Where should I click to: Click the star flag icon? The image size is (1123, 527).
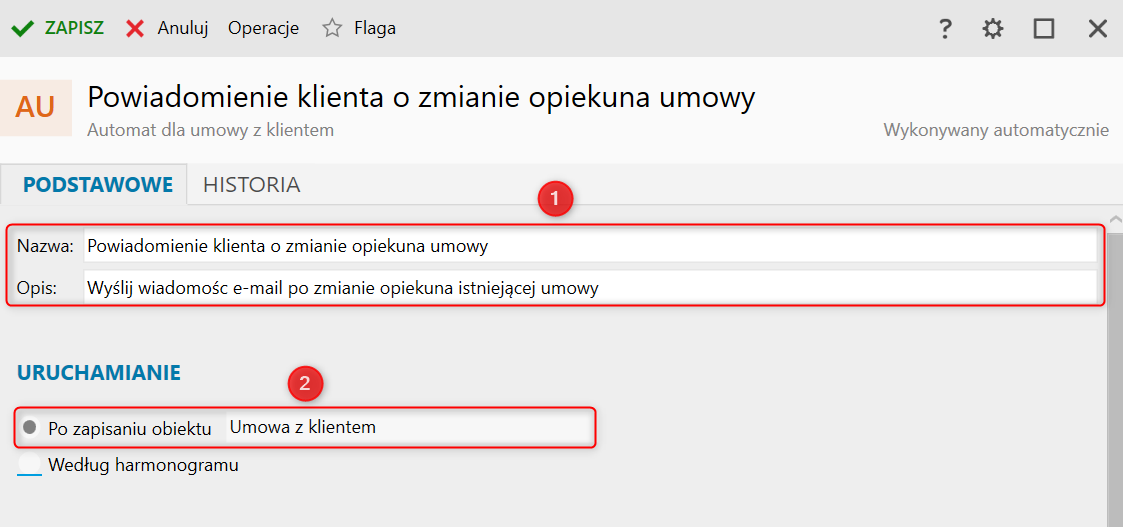[332, 28]
